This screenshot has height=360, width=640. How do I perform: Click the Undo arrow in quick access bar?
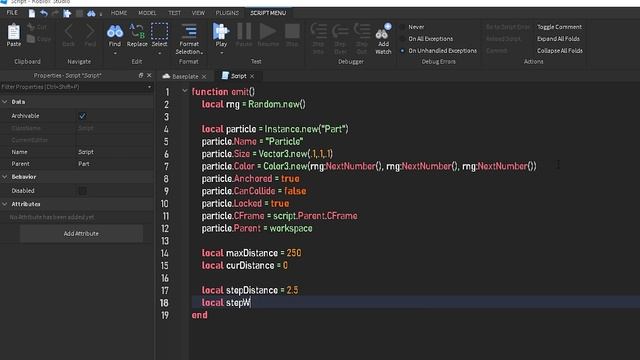point(44,13)
